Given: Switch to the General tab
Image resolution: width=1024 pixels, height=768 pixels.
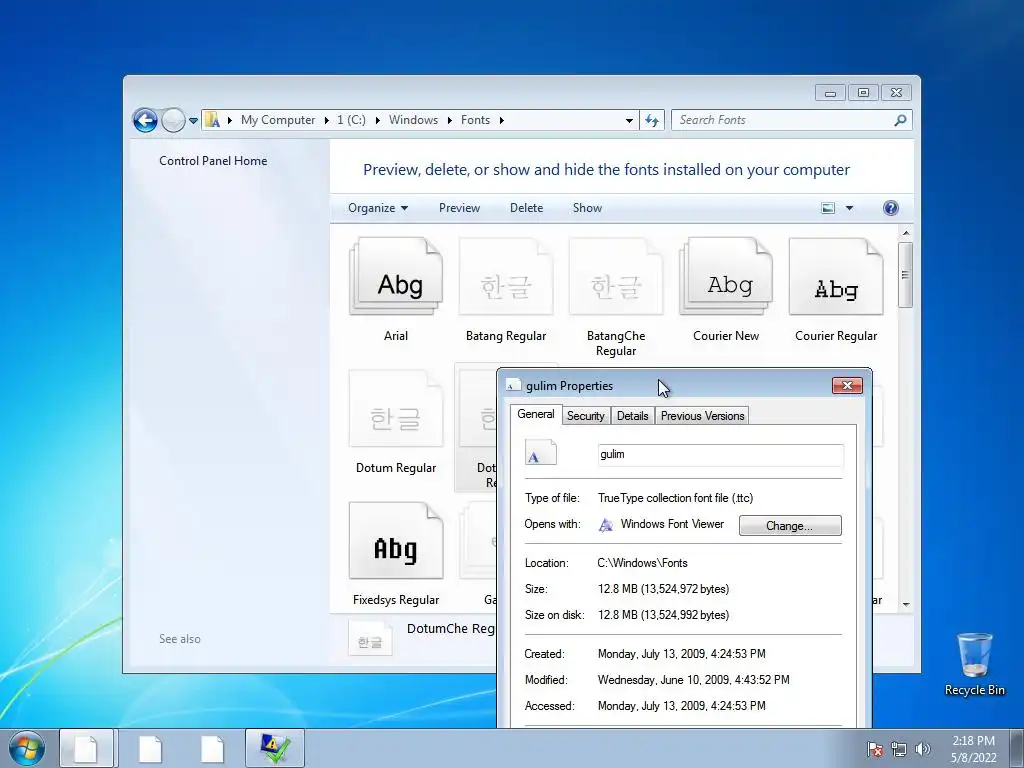Looking at the screenshot, I should [536, 414].
